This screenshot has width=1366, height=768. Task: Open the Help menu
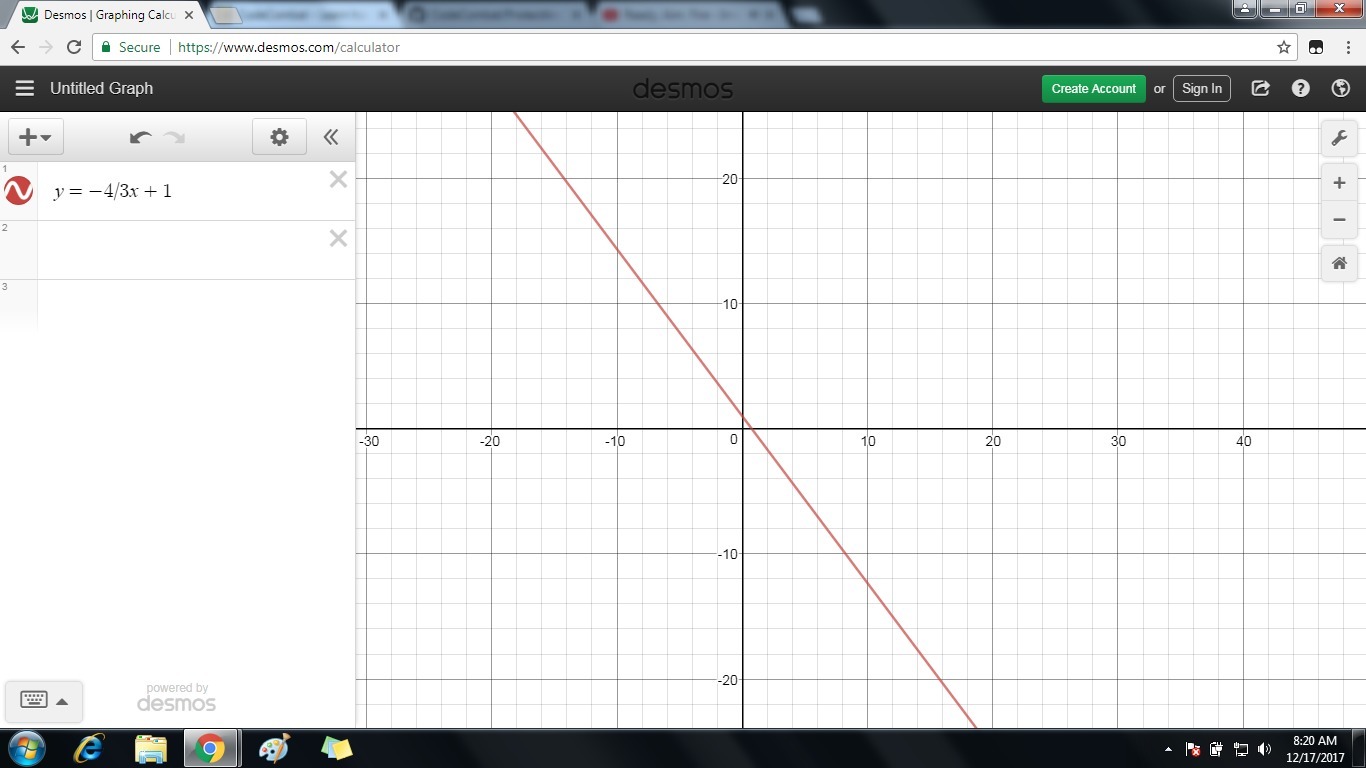tap(1300, 88)
